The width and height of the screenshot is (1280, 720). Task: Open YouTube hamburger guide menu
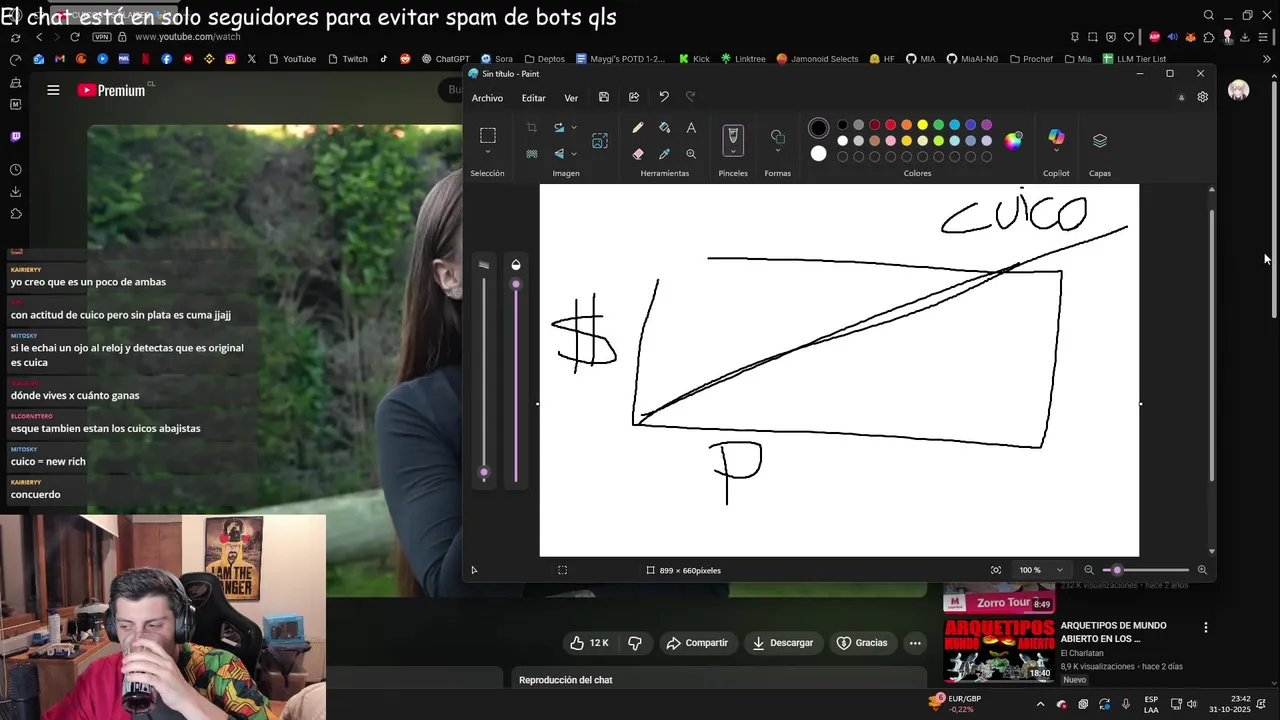[53, 90]
